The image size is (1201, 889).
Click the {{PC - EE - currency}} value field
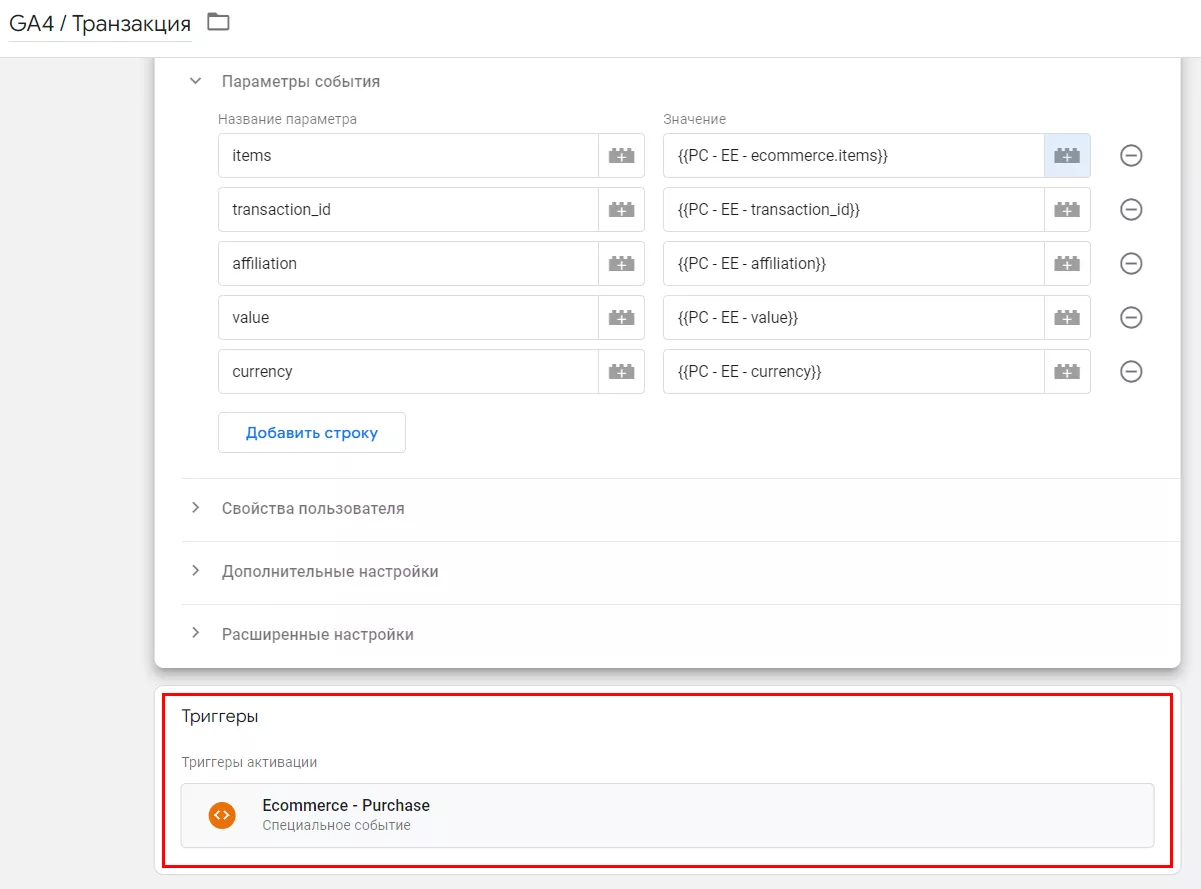point(853,372)
